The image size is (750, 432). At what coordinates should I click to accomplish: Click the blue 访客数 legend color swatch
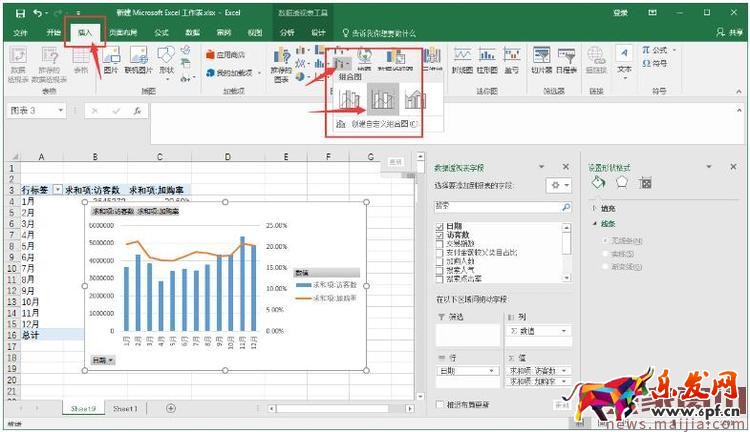point(304,285)
